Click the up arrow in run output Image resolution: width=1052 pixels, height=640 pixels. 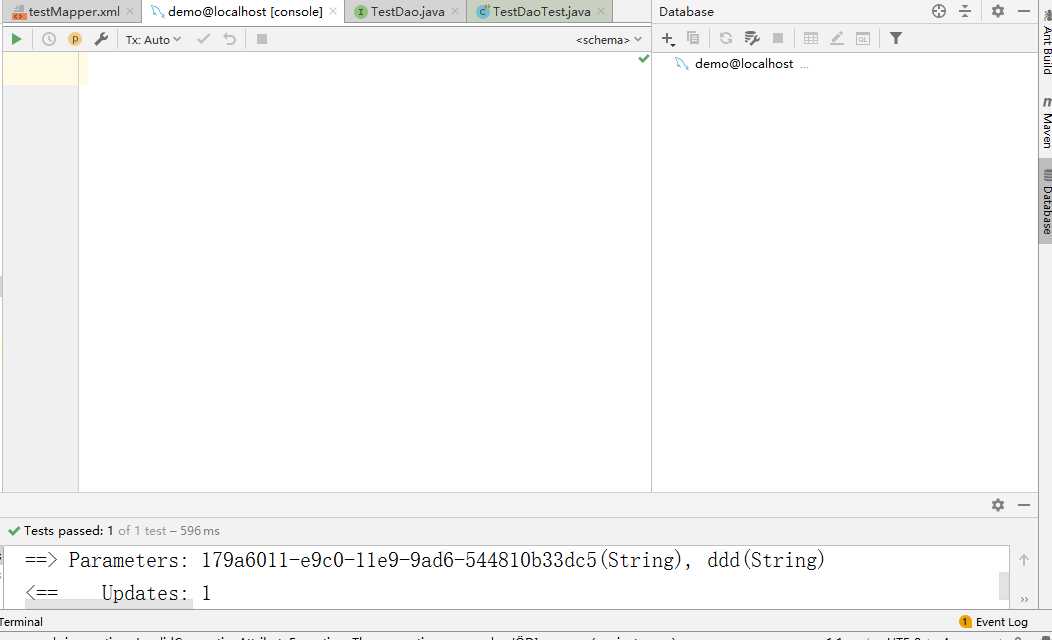1024,559
